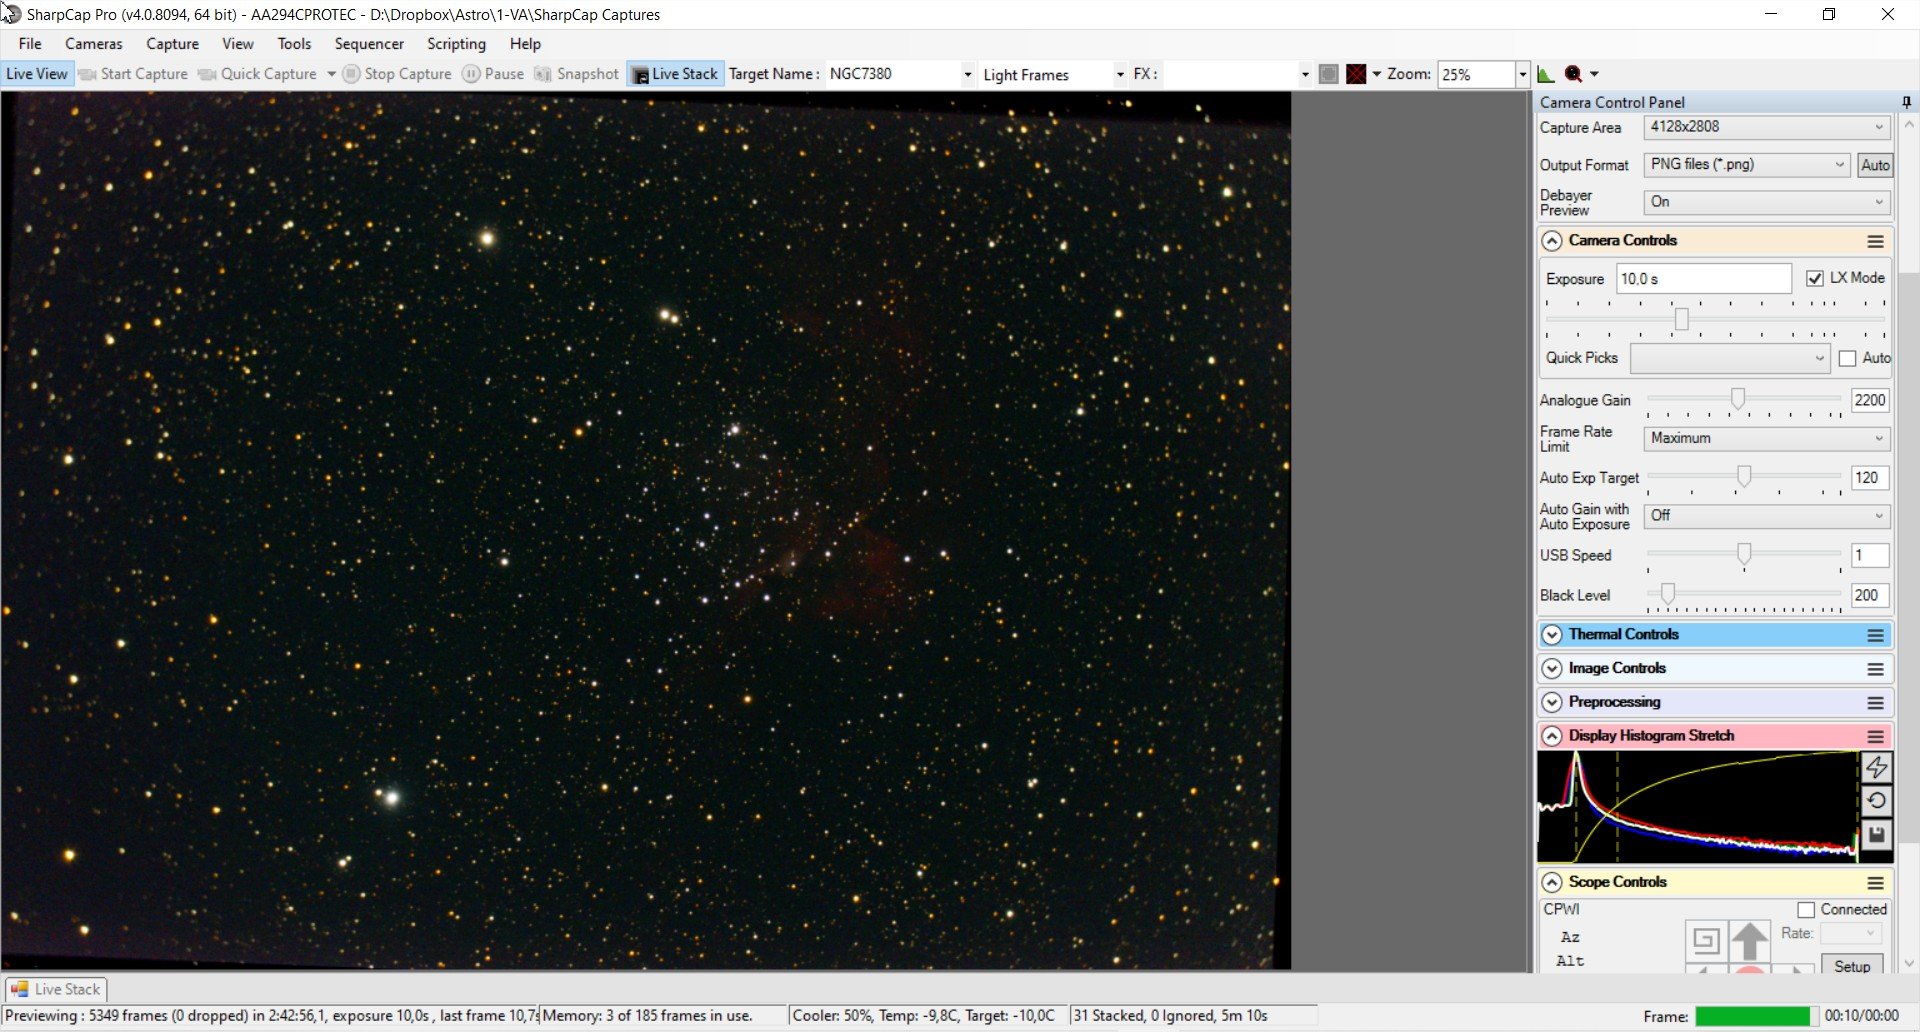Click the Live Stack toolbar button

[x=675, y=74]
